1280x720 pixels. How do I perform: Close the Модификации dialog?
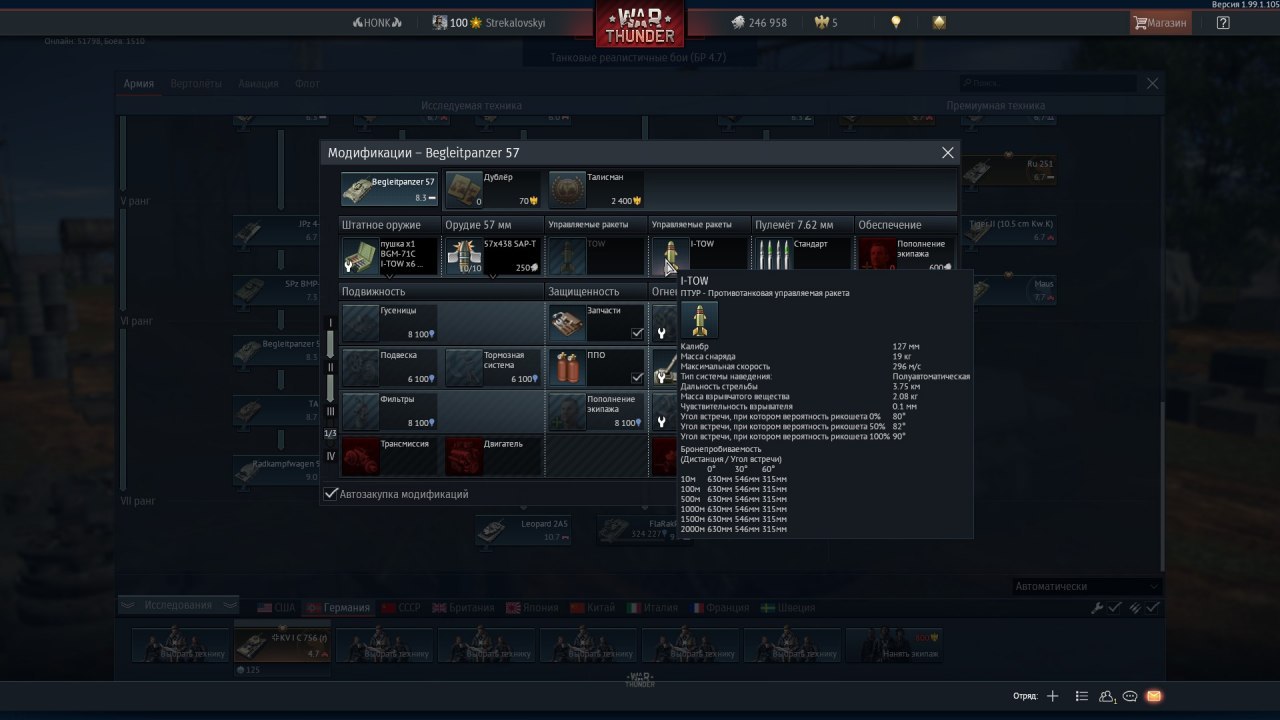coord(948,153)
